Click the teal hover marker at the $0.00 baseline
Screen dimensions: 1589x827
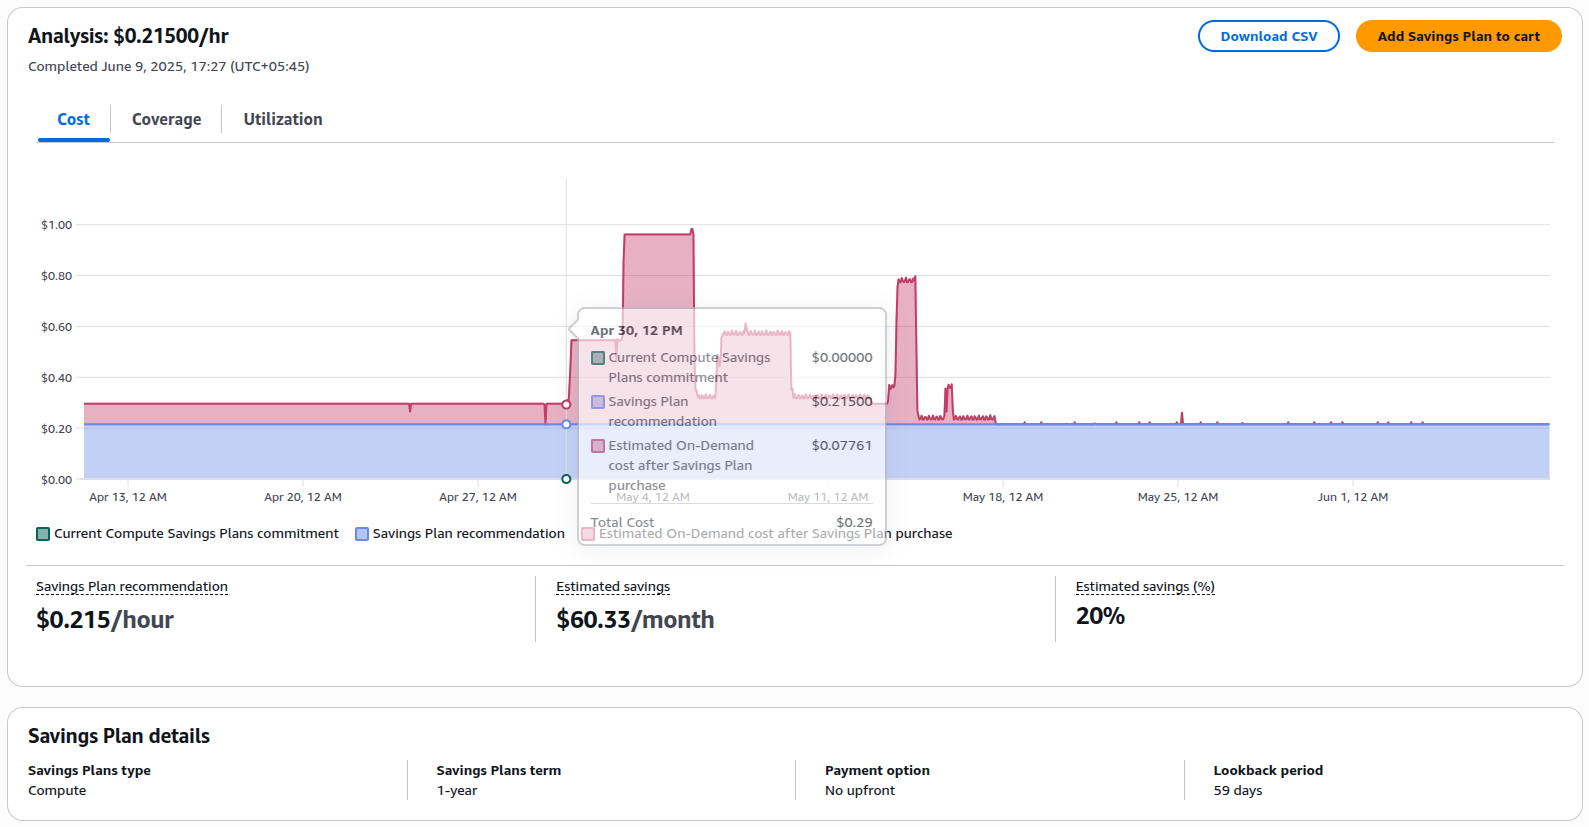click(566, 479)
